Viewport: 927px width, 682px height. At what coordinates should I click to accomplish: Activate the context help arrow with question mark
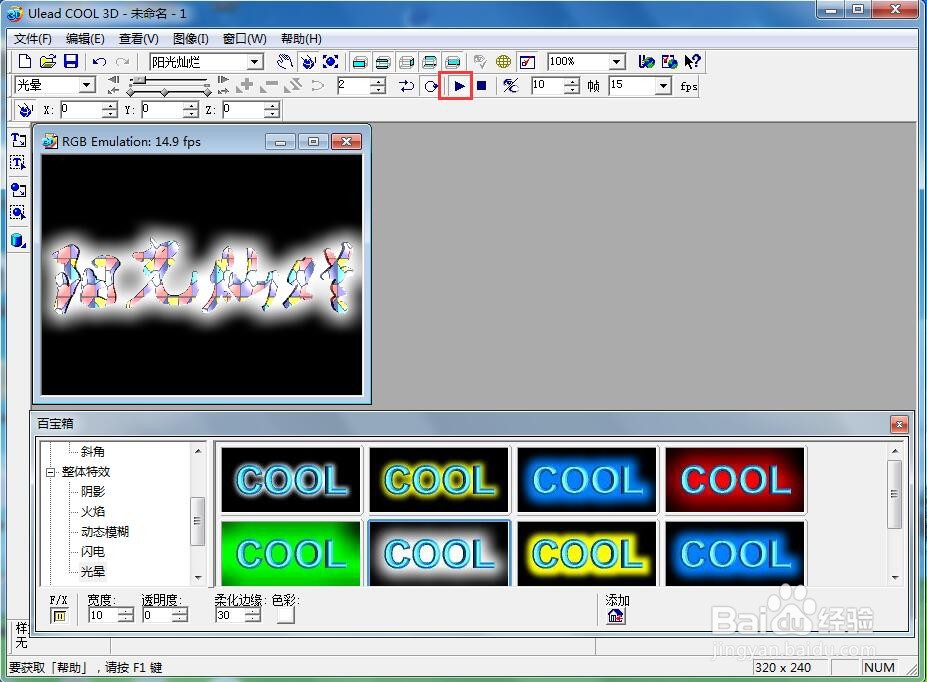(x=692, y=61)
